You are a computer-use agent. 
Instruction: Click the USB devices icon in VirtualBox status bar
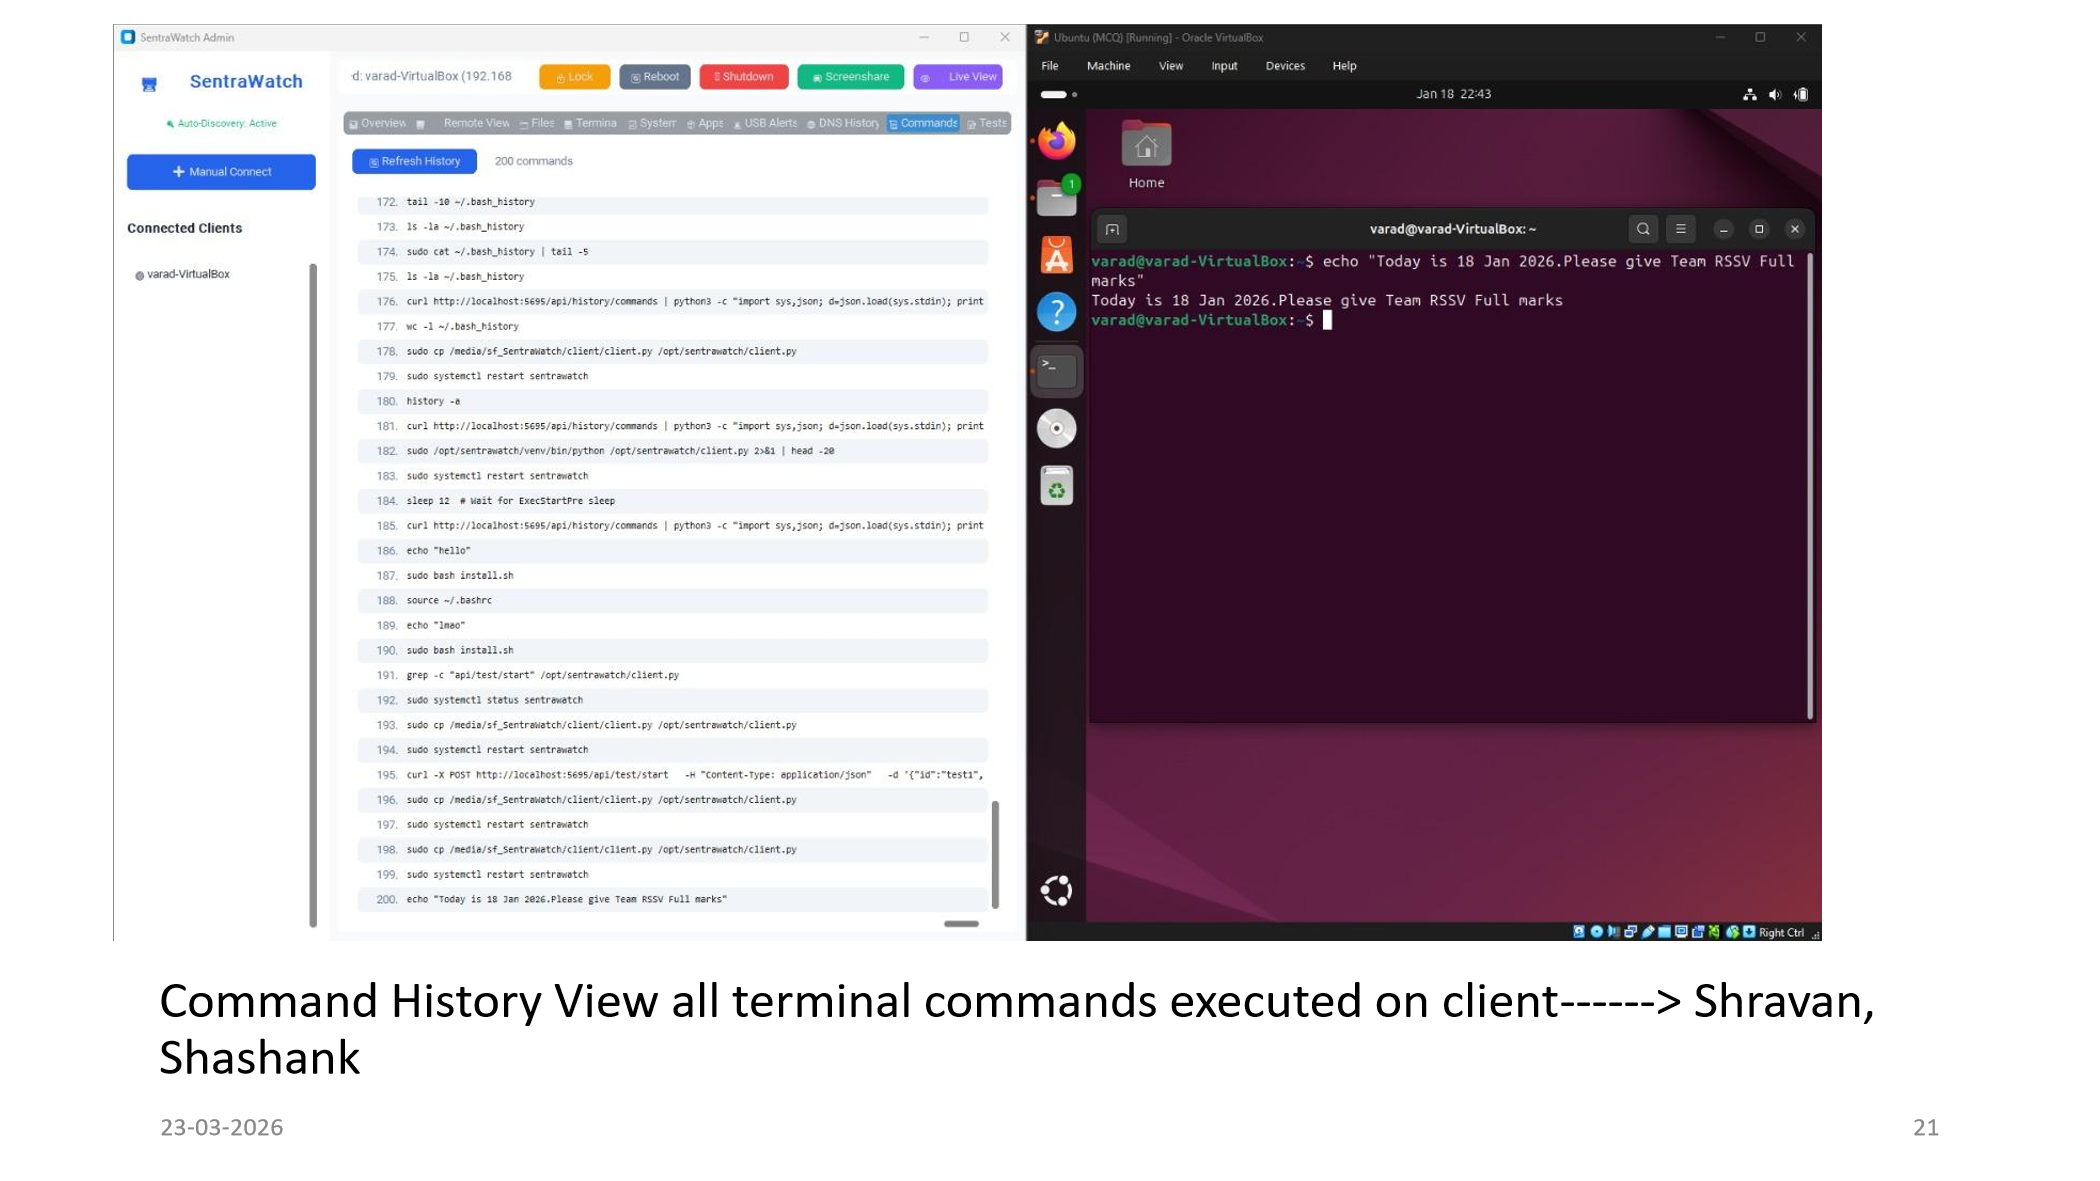pyautogui.click(x=1648, y=932)
